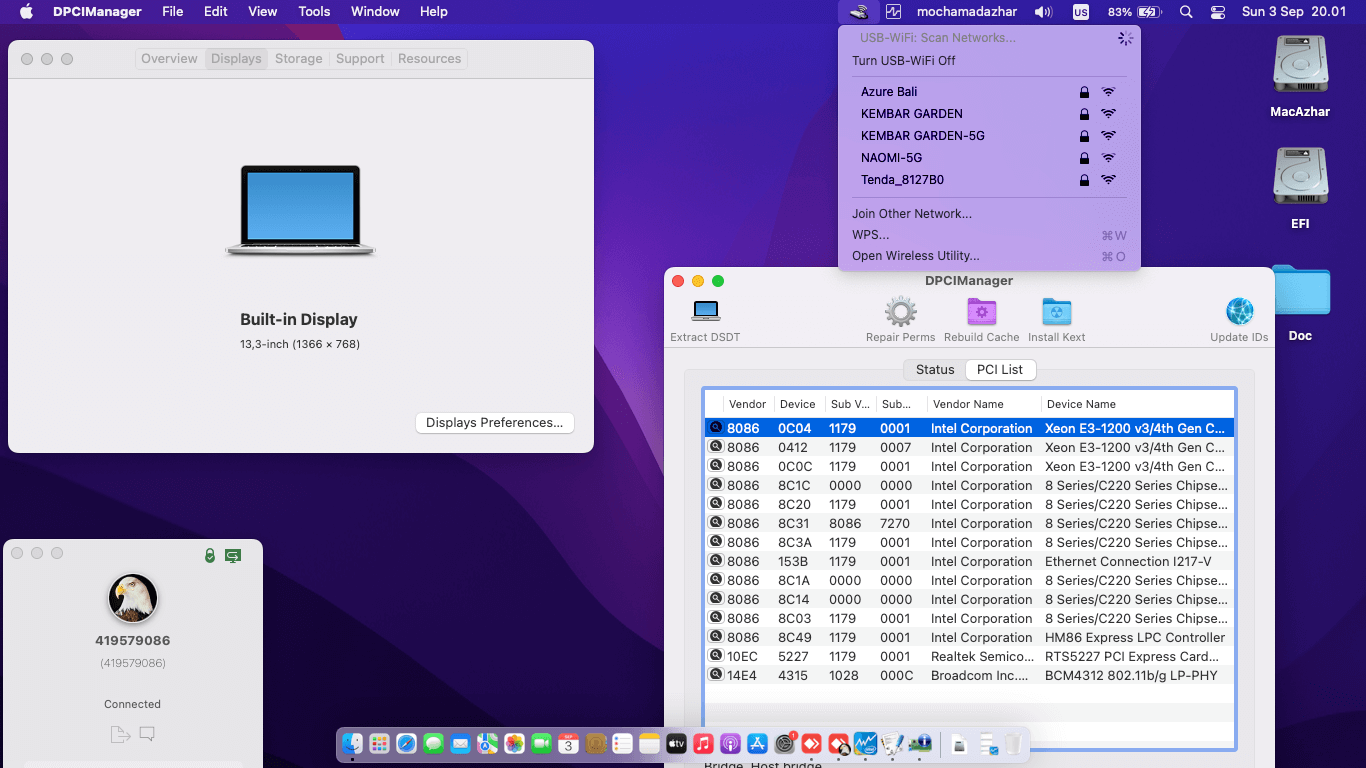1366x768 pixels.
Task: Switch to the Resources tab
Action: coord(429,59)
